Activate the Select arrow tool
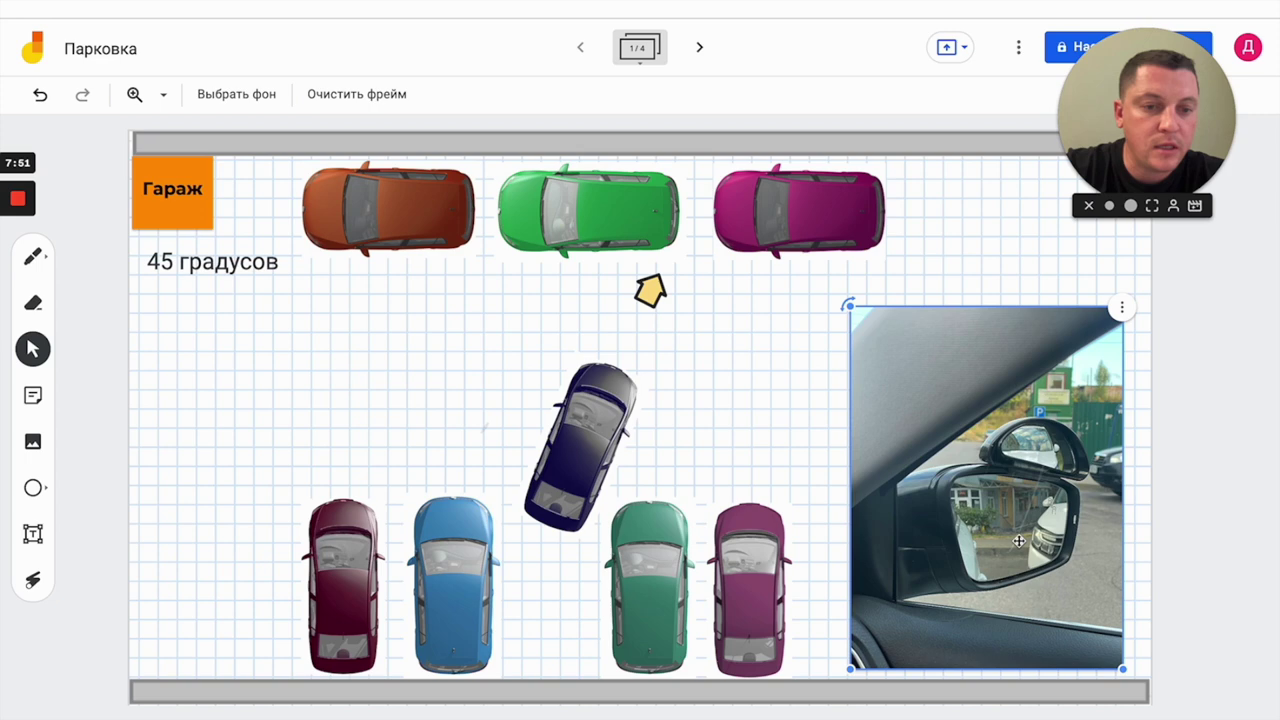Viewport: 1280px width, 720px height. [x=33, y=349]
